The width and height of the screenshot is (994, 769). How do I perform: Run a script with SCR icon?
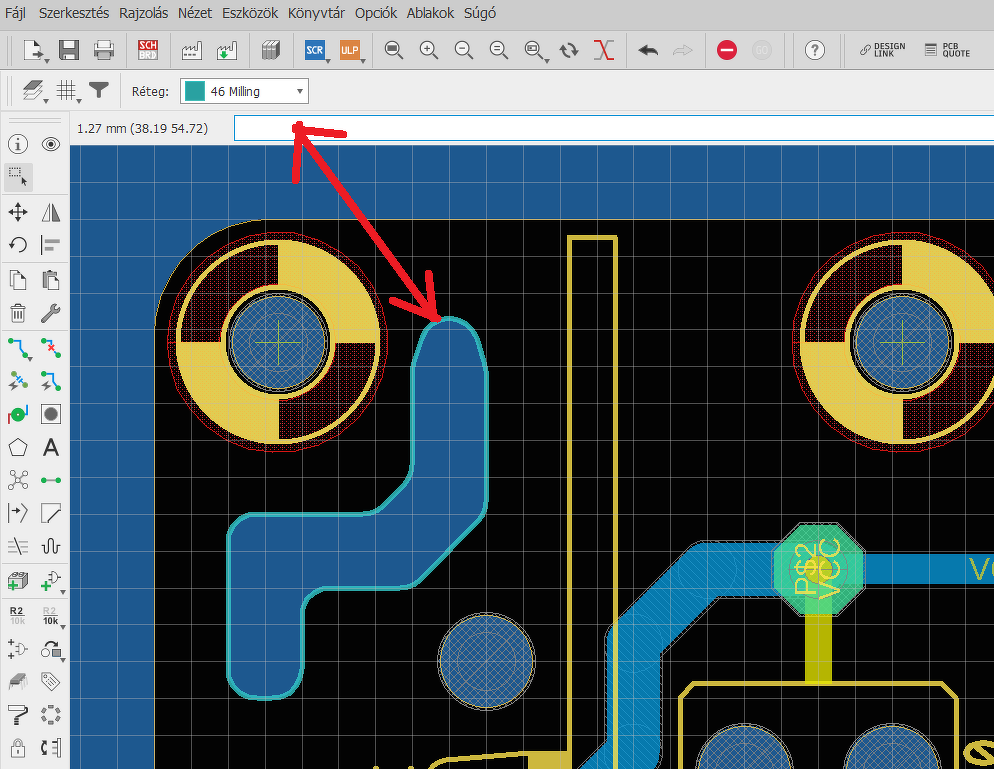click(314, 50)
